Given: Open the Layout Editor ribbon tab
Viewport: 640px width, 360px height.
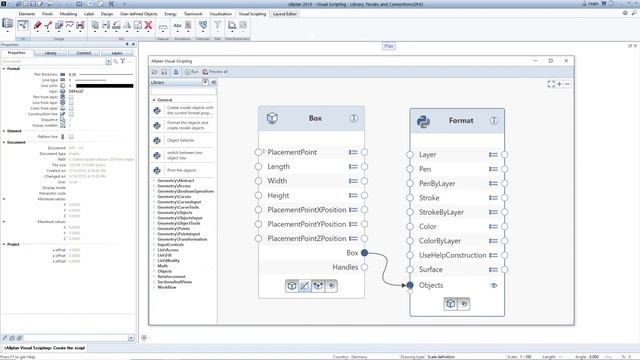Looking at the screenshot, I should tap(284, 14).
